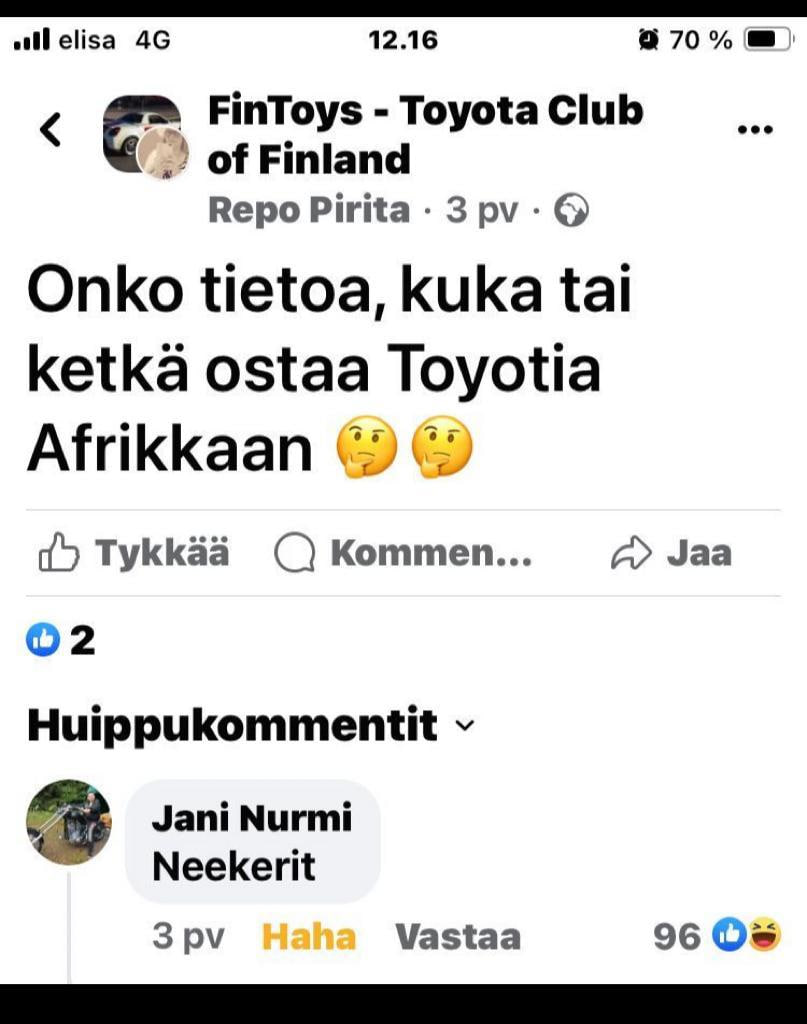Tap the share arrow icon next to Jaa
807x1024 pixels.
(x=631, y=553)
